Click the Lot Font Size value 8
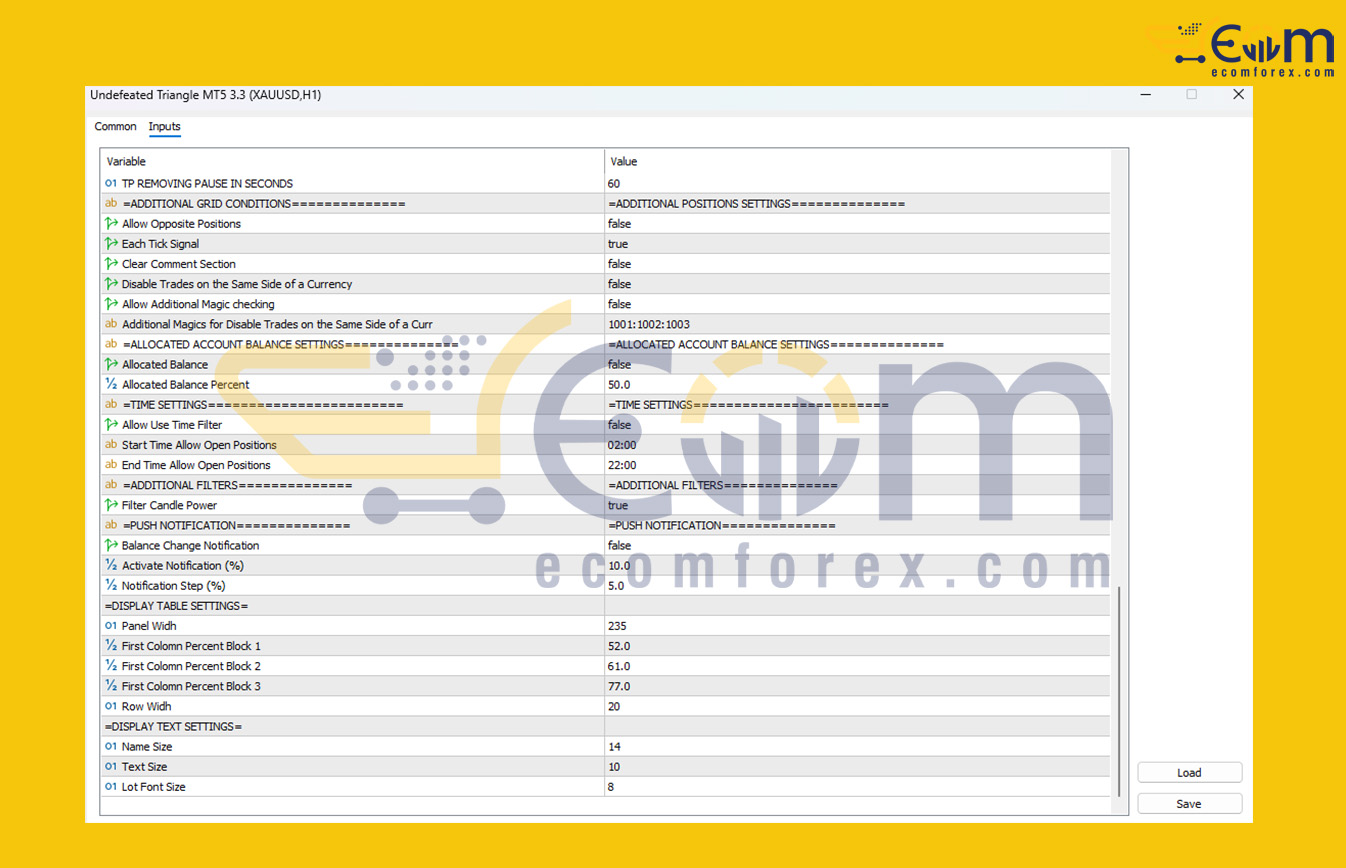 click(611, 787)
